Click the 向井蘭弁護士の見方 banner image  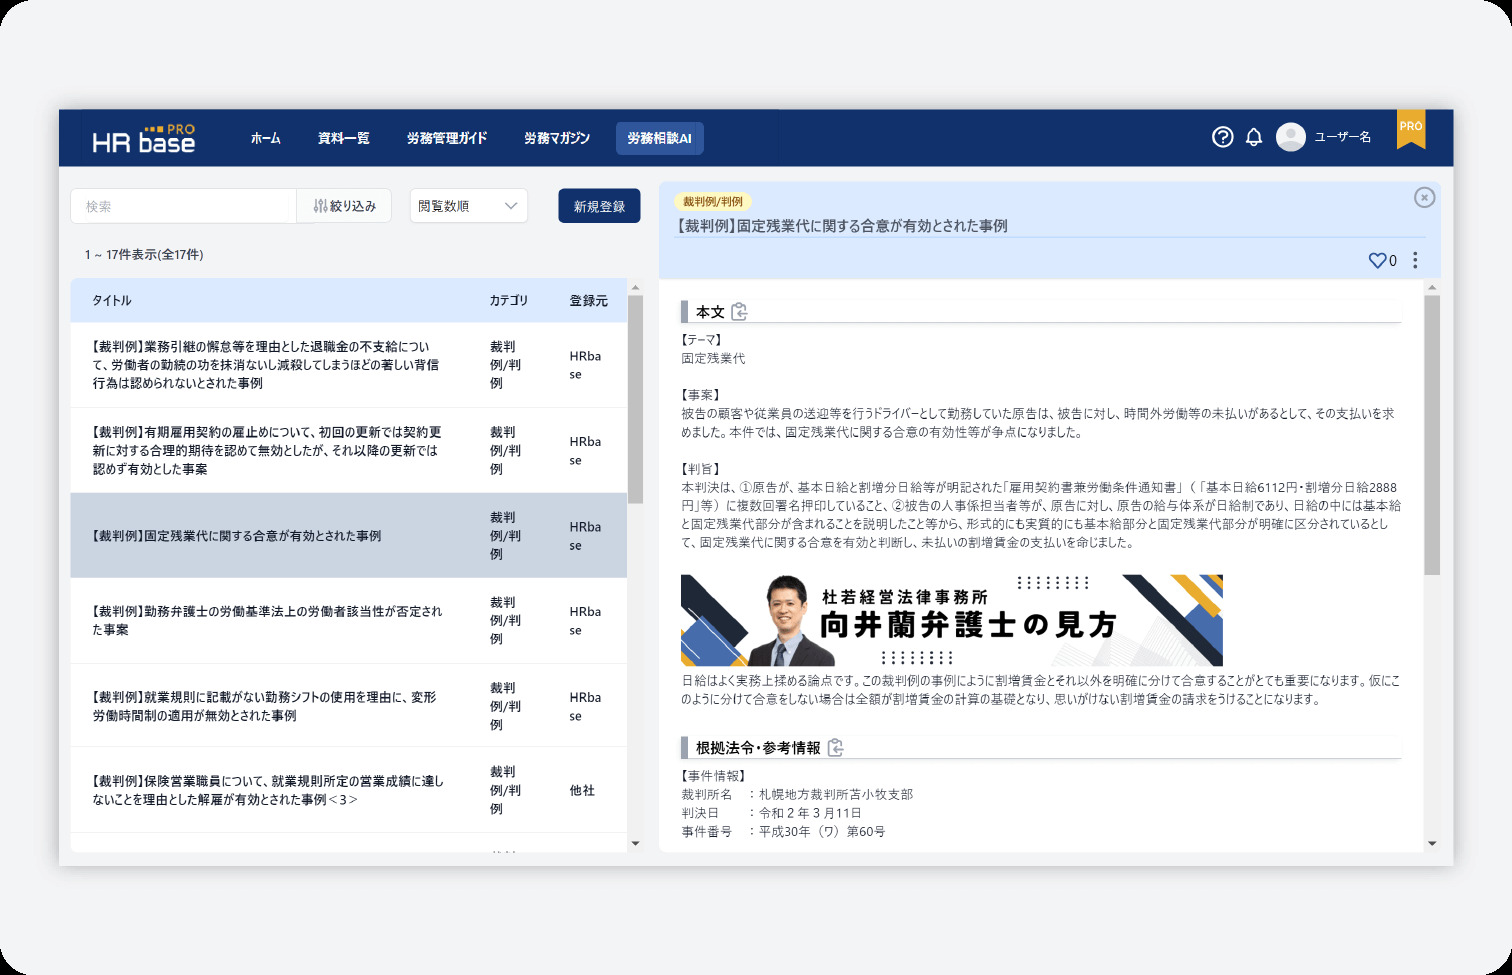point(951,620)
